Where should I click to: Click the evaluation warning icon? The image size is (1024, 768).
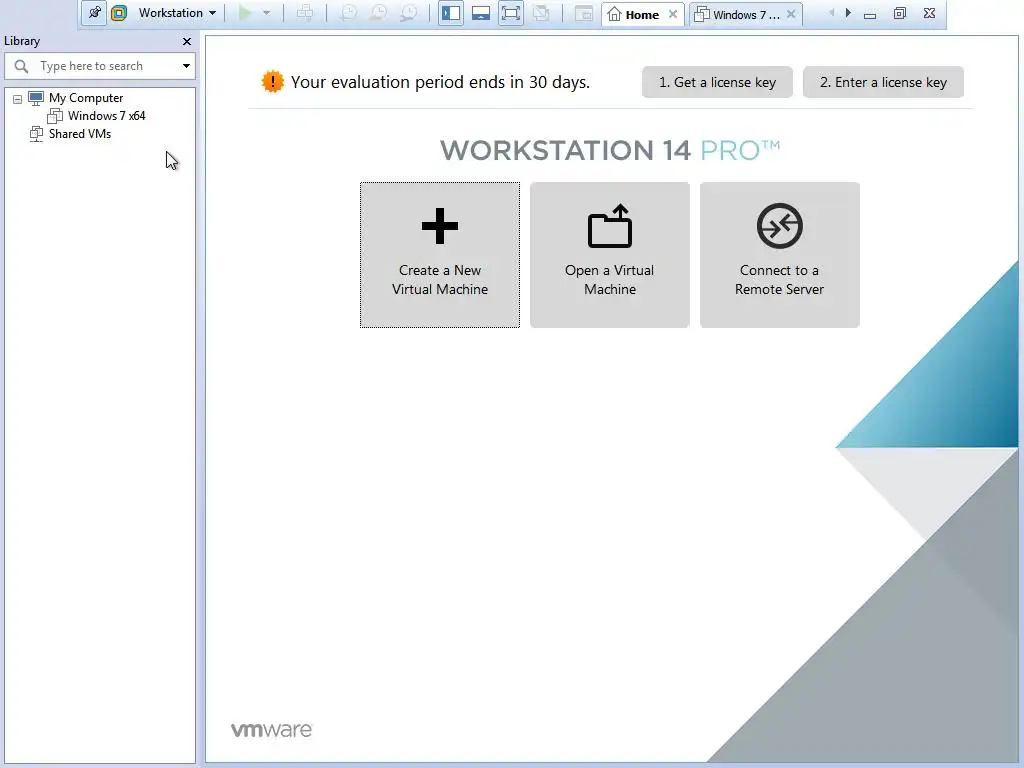[x=272, y=82]
